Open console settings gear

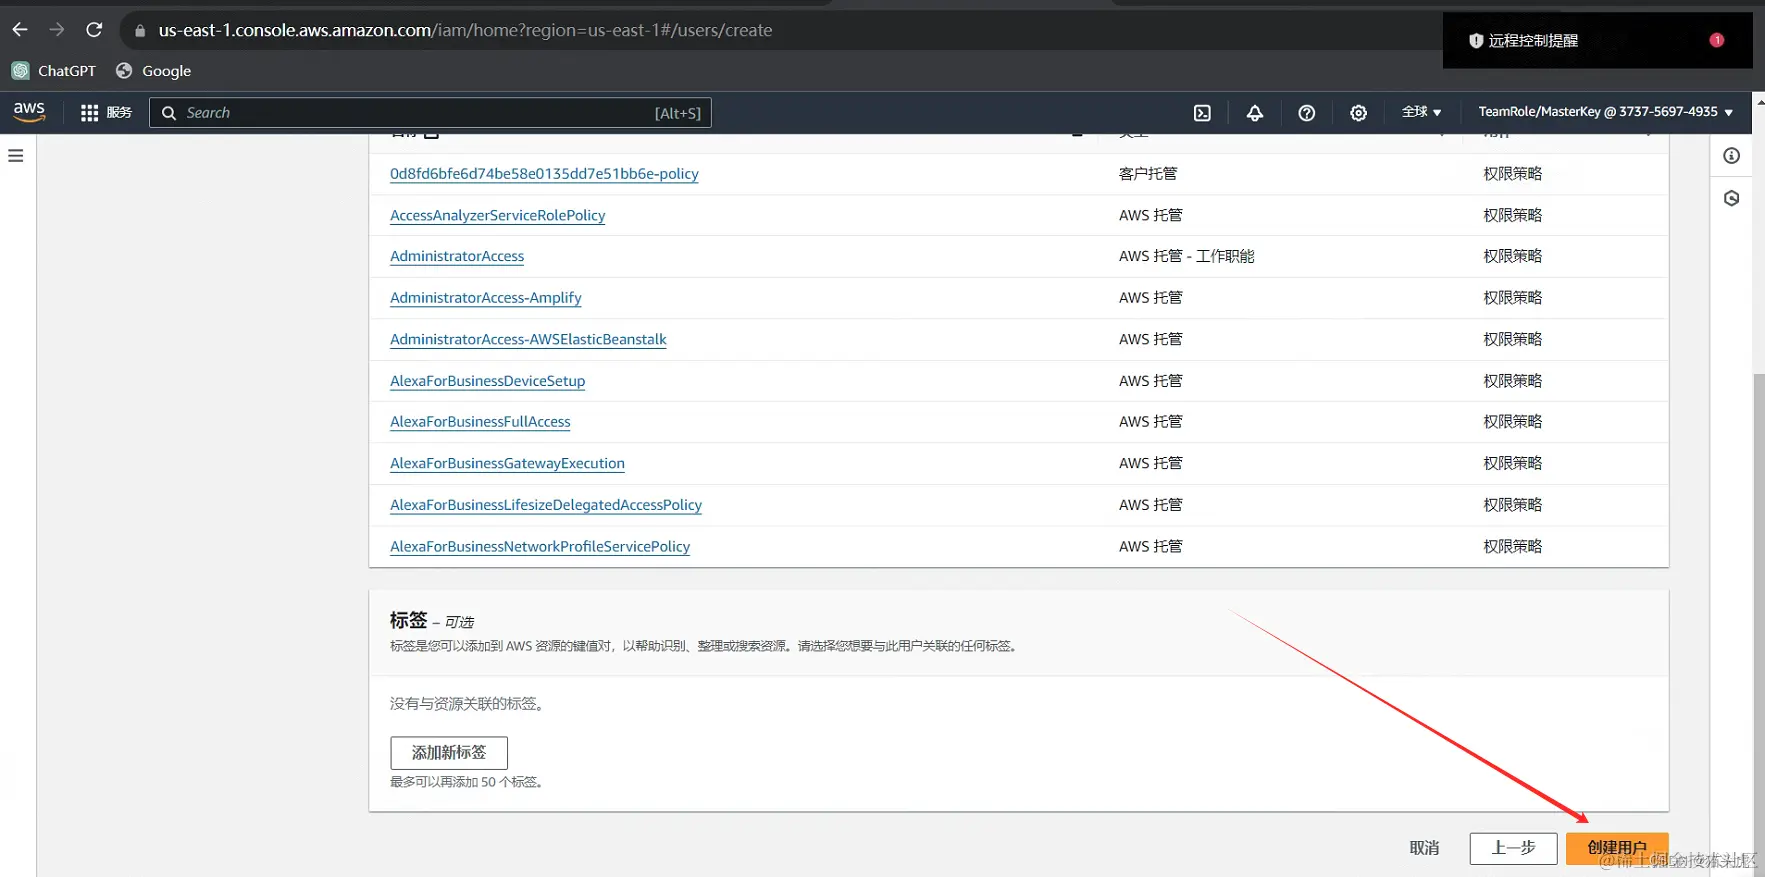click(1358, 113)
